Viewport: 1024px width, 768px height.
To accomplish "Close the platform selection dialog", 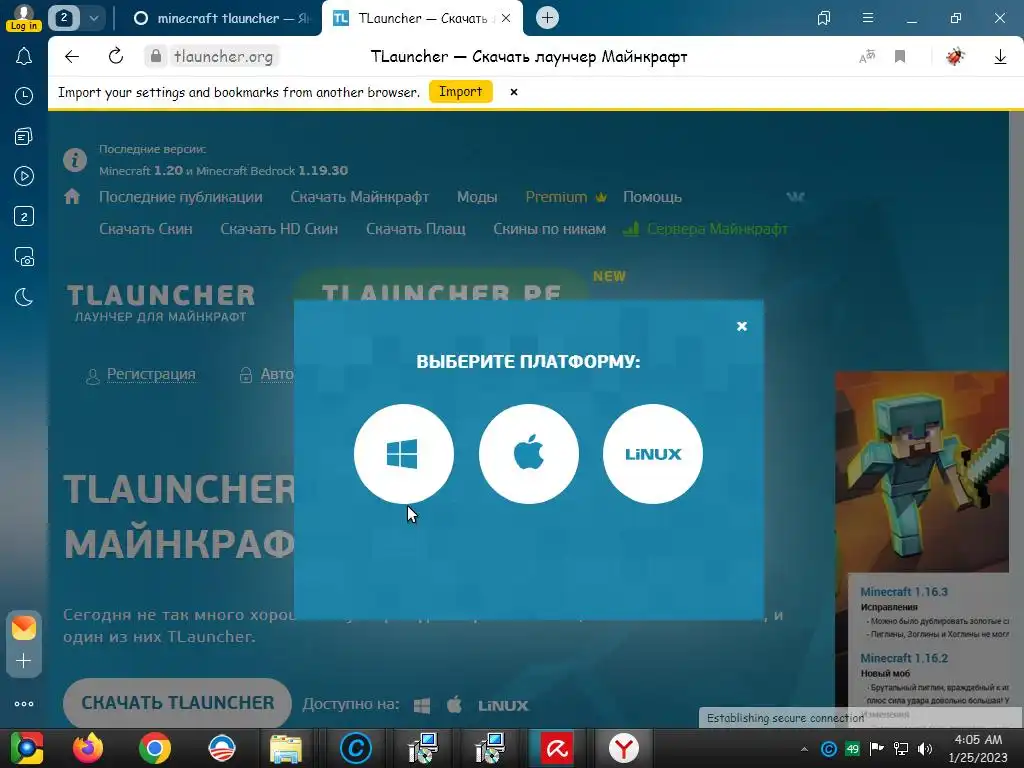I will click(742, 326).
